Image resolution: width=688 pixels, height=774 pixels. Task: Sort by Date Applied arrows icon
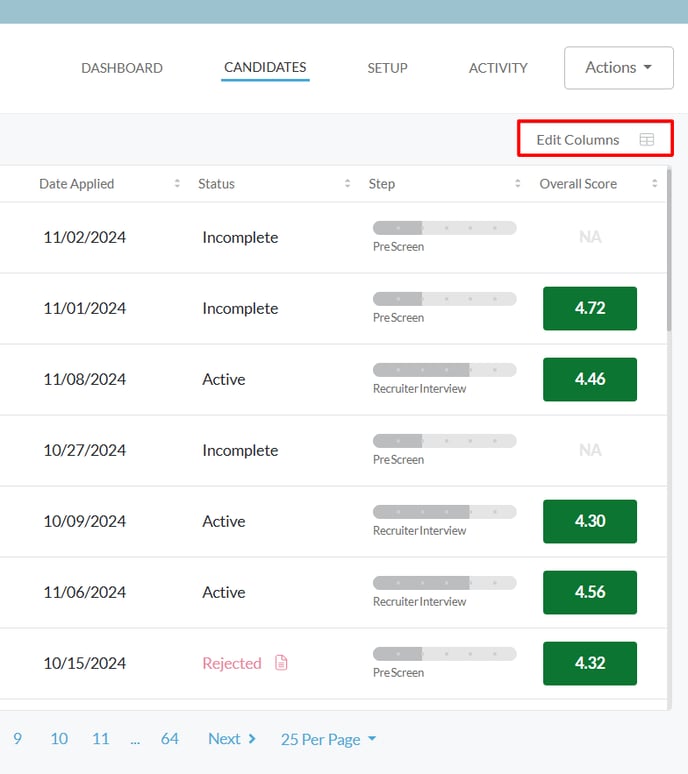tap(177, 184)
